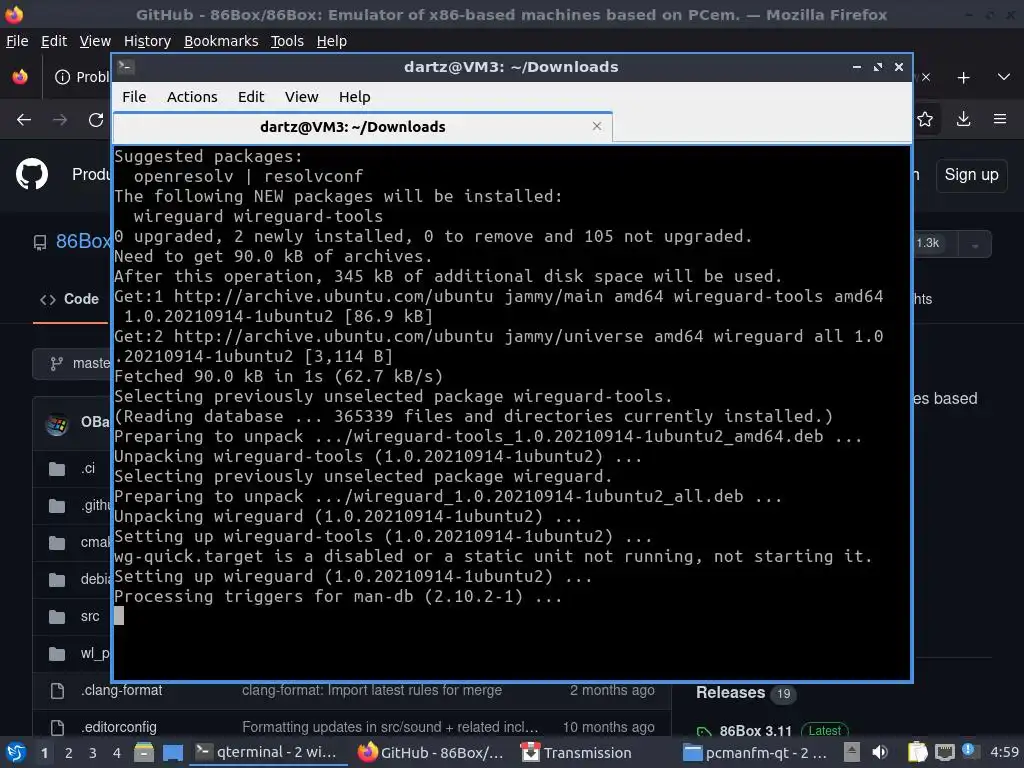
Task: Open Firefox File menu
Action: (x=17, y=41)
